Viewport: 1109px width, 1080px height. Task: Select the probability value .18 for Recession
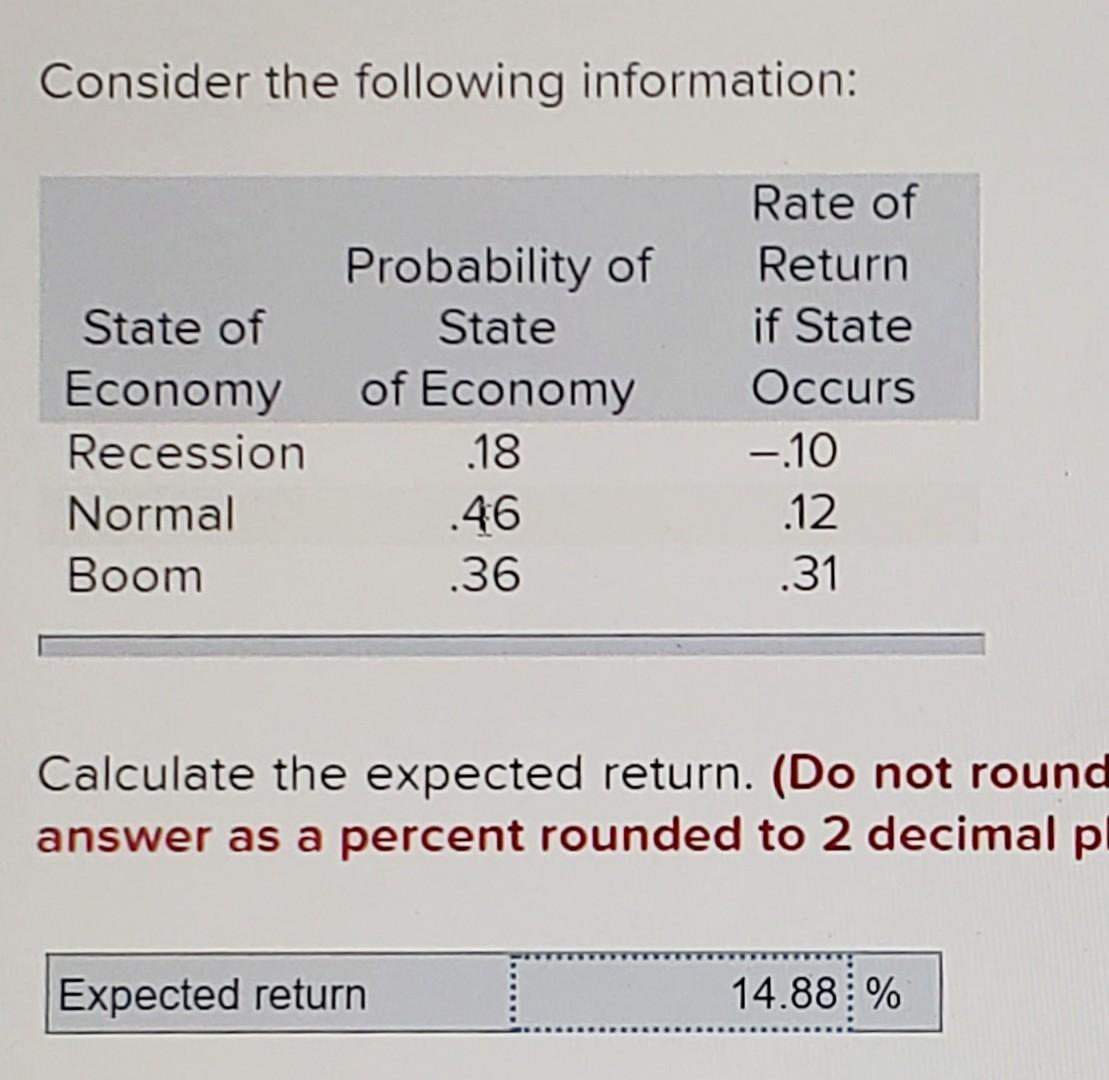coord(493,452)
